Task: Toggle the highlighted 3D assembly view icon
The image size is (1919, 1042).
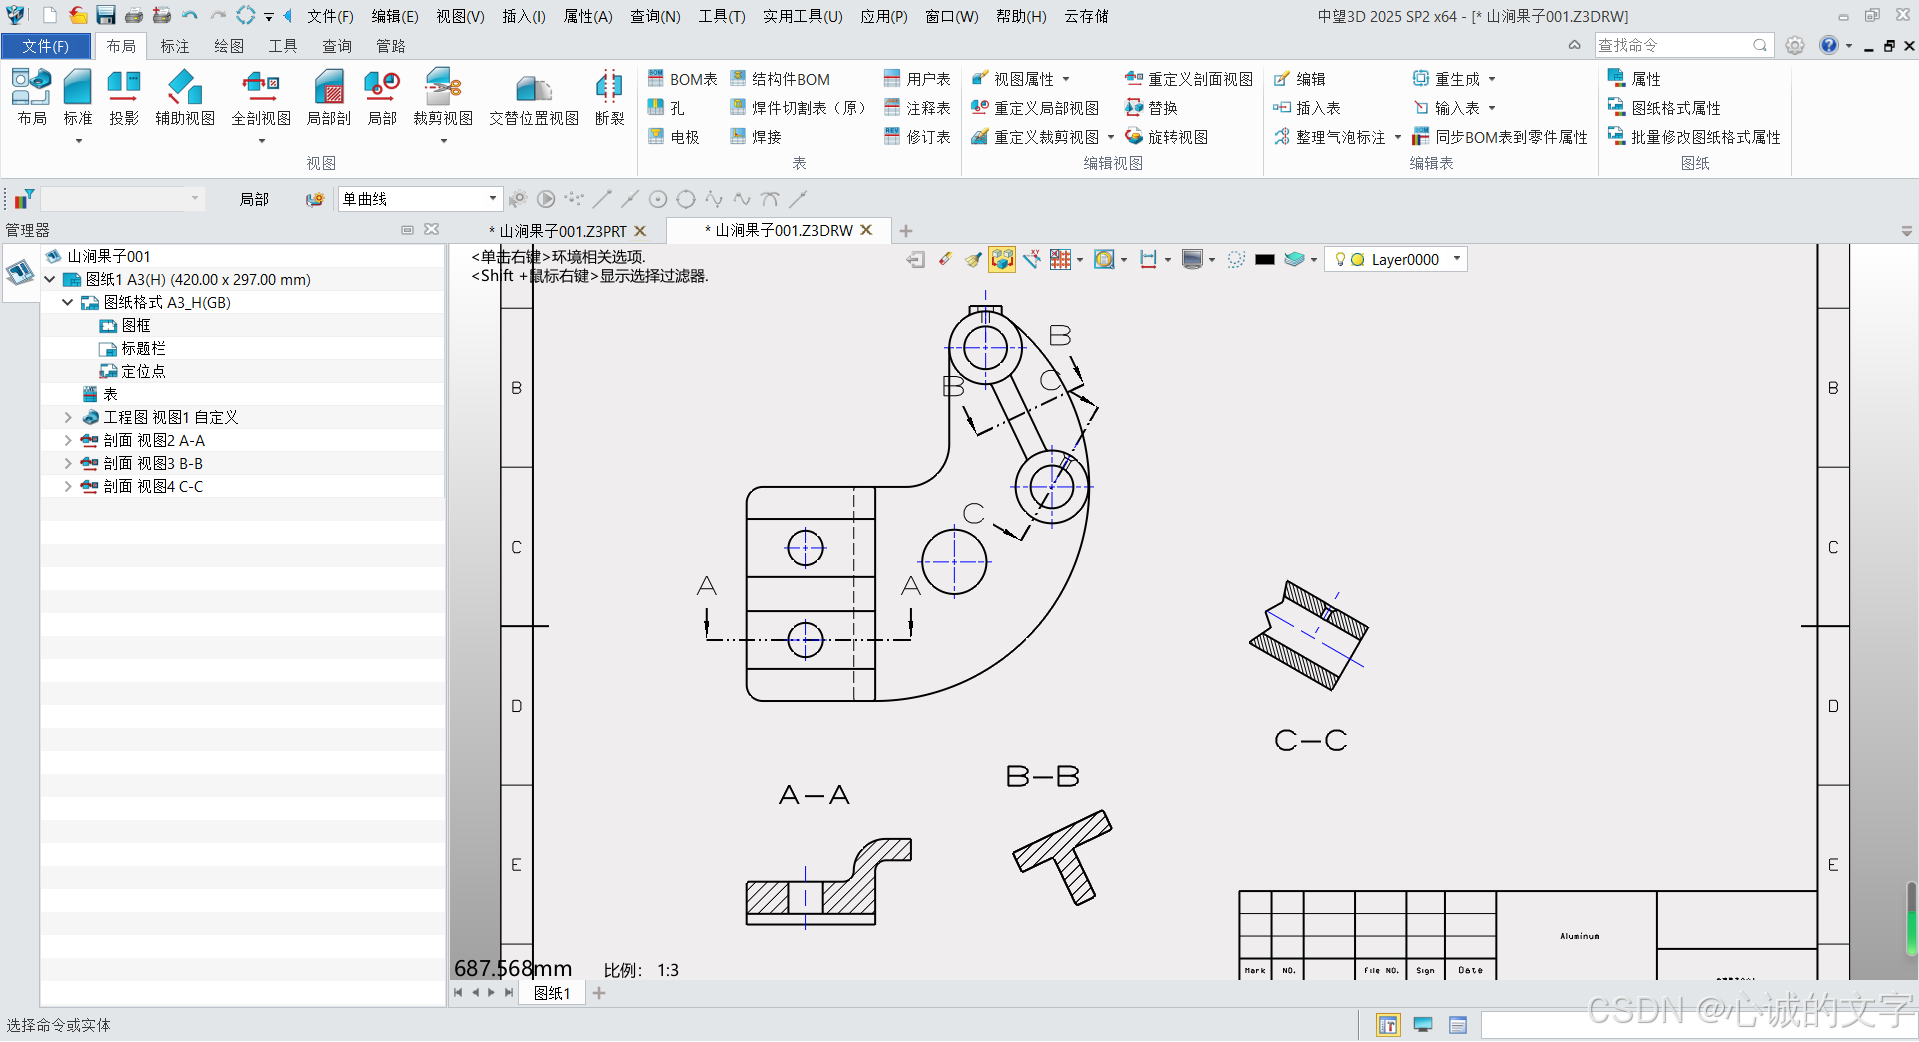Action: 1002,259
